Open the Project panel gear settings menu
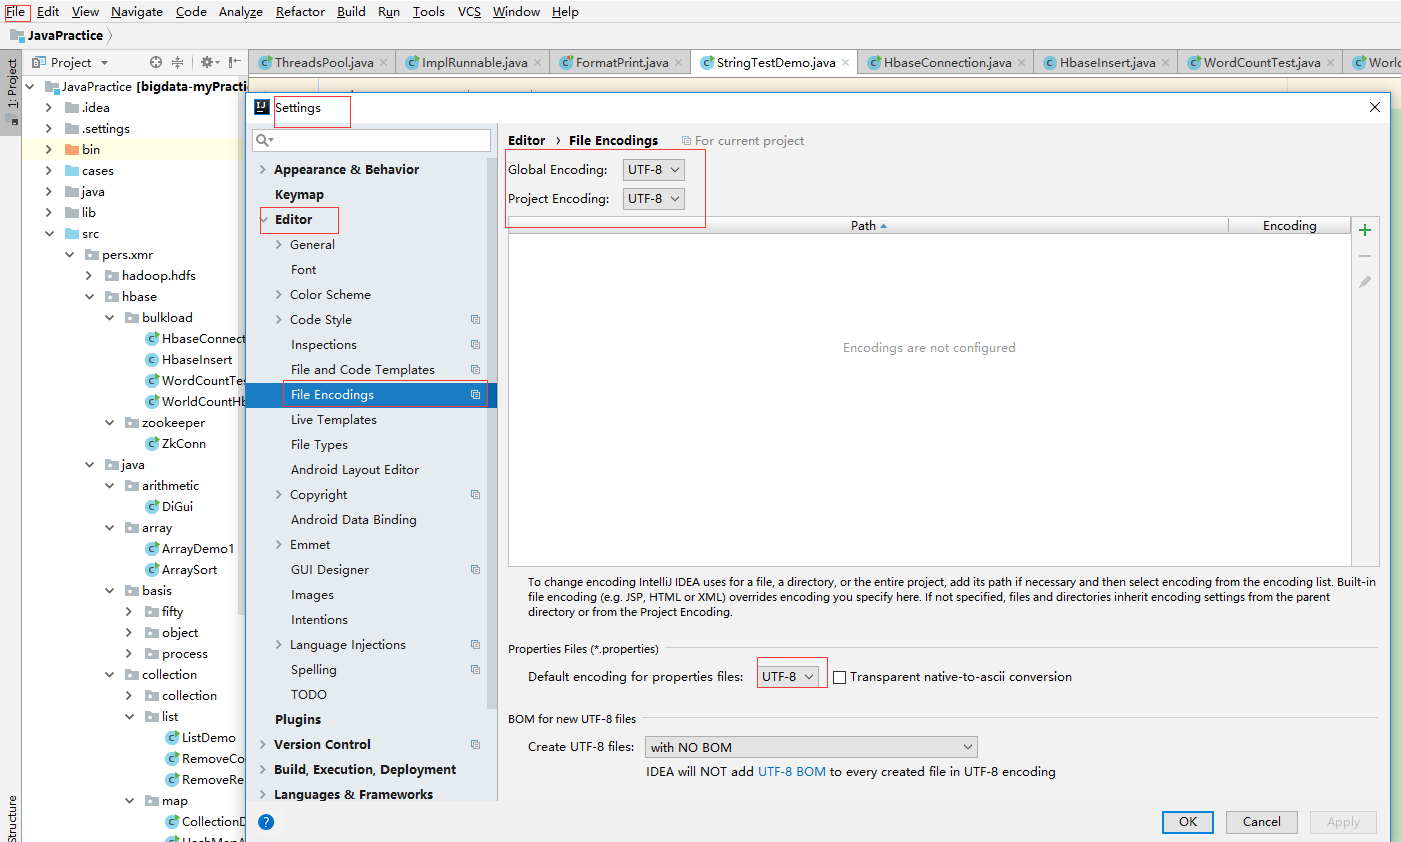The height and width of the screenshot is (842, 1401). (x=207, y=62)
